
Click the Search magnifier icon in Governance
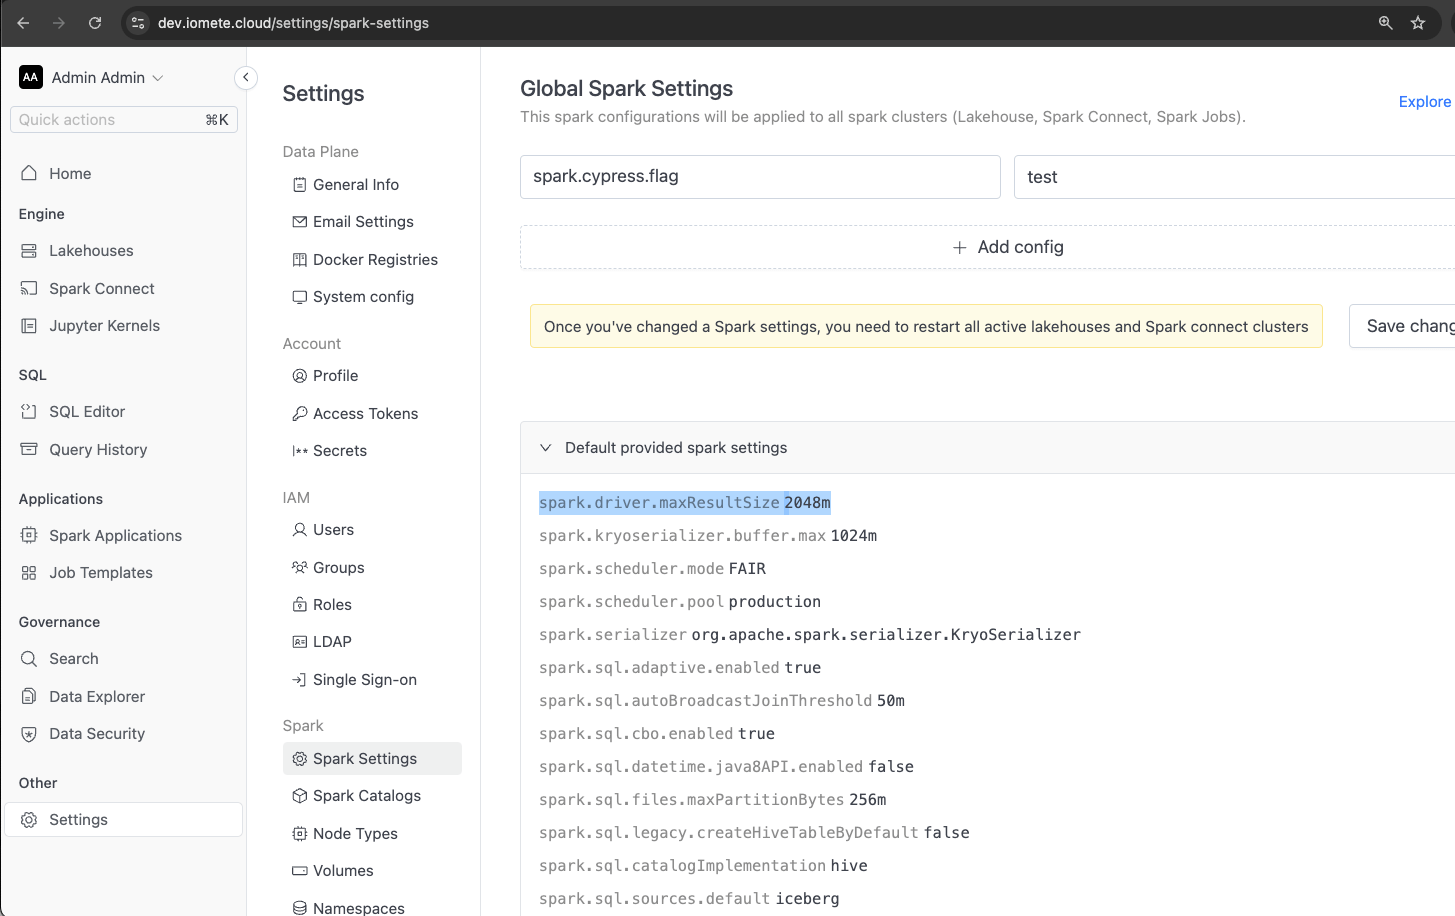coord(29,659)
